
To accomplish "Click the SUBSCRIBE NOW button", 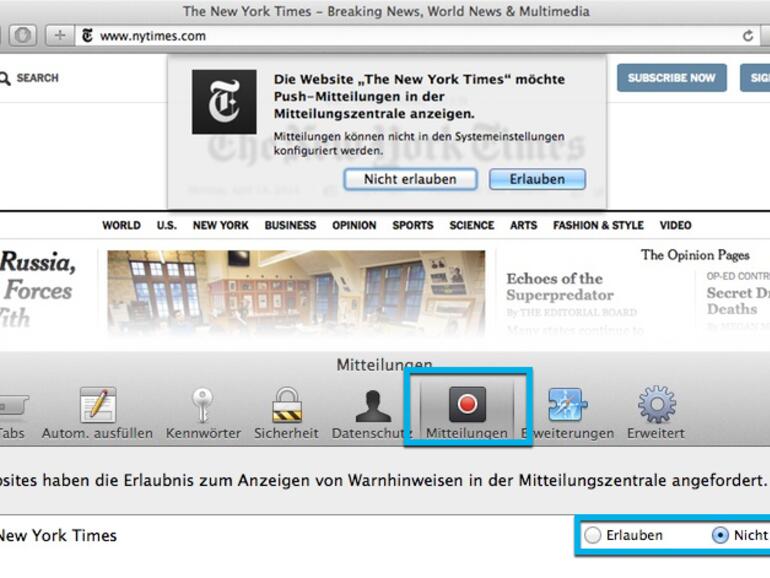I will coord(671,78).
